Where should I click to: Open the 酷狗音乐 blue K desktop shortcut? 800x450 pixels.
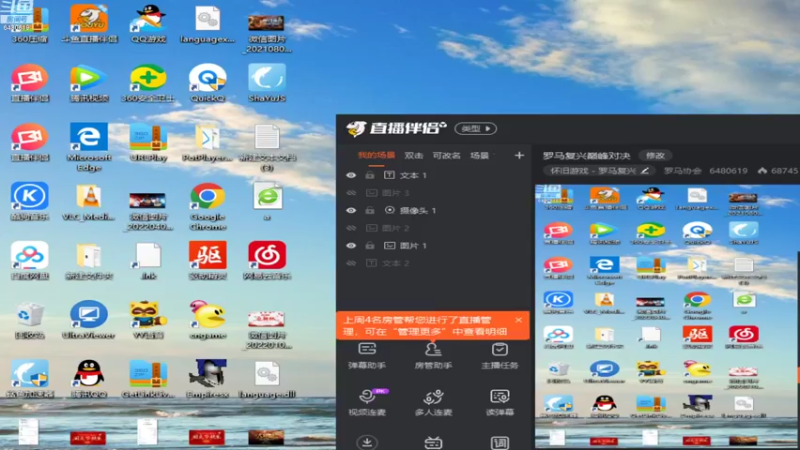[x=30, y=202]
